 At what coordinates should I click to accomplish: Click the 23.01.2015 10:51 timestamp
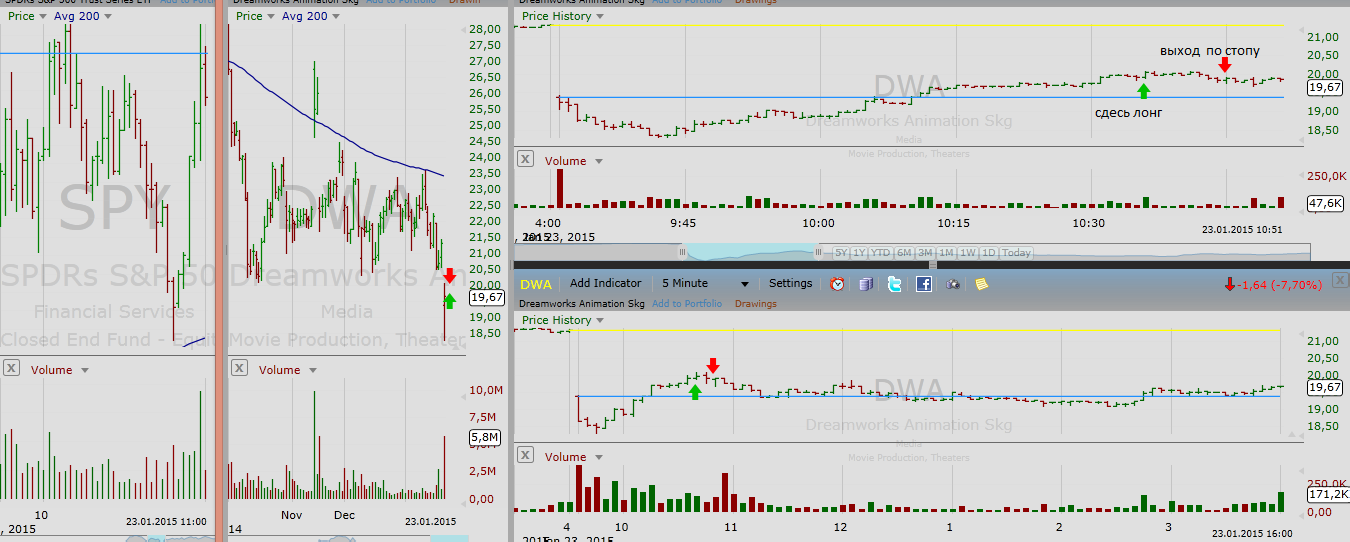(1242, 230)
